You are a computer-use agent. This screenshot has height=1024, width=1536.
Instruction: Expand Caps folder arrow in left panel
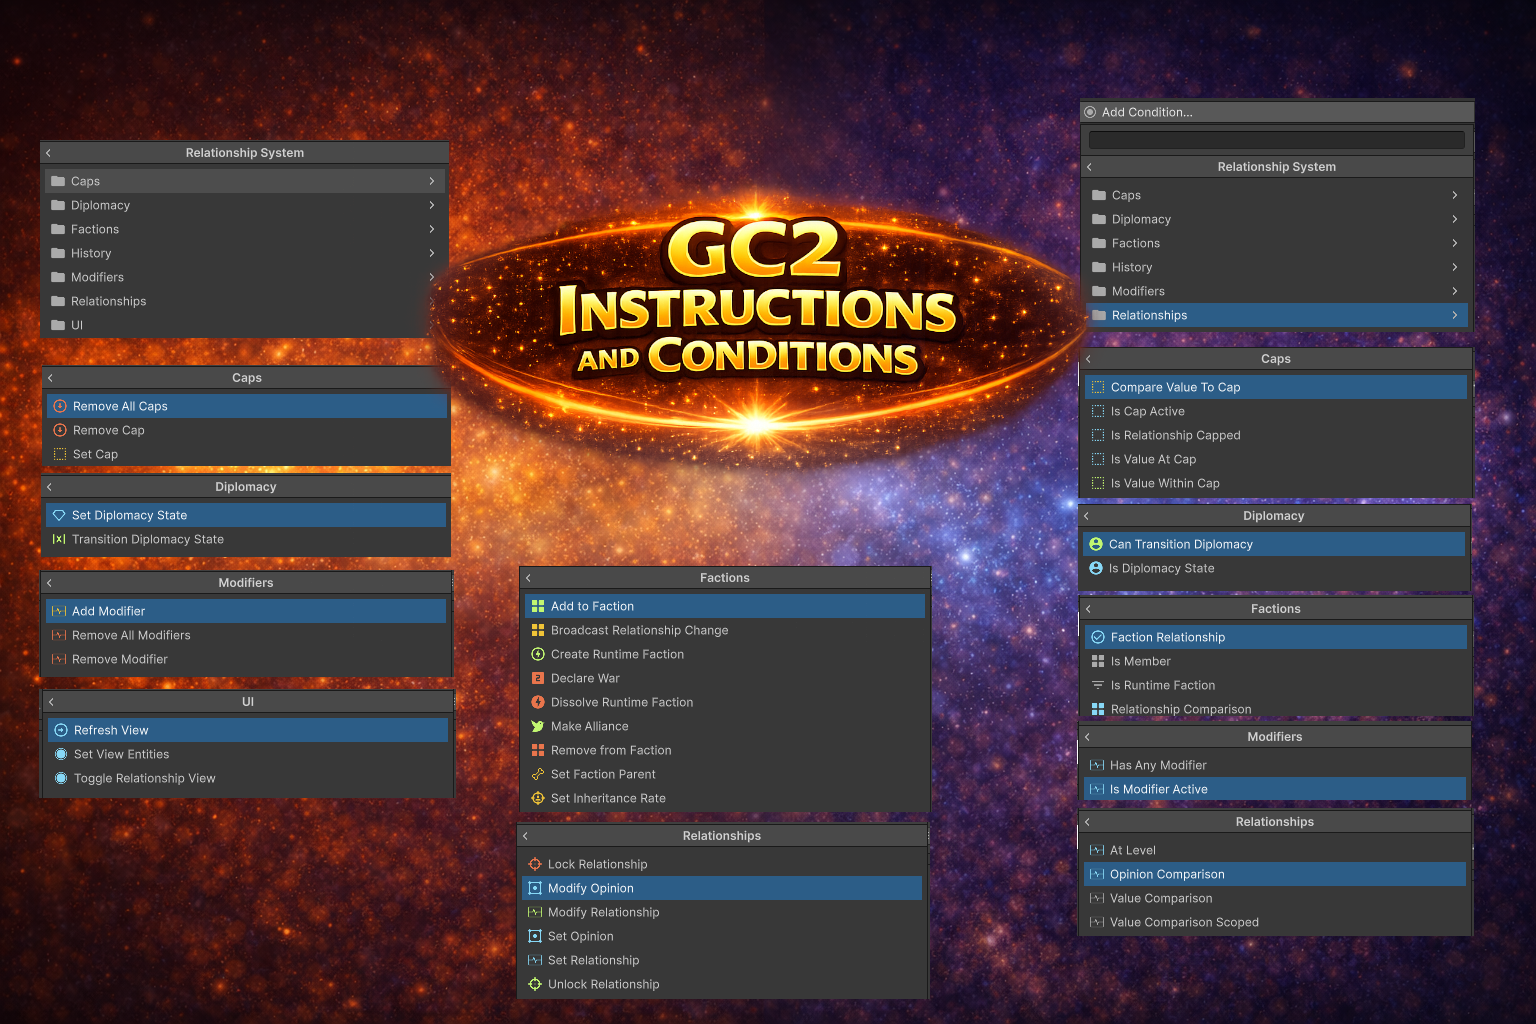click(x=431, y=181)
